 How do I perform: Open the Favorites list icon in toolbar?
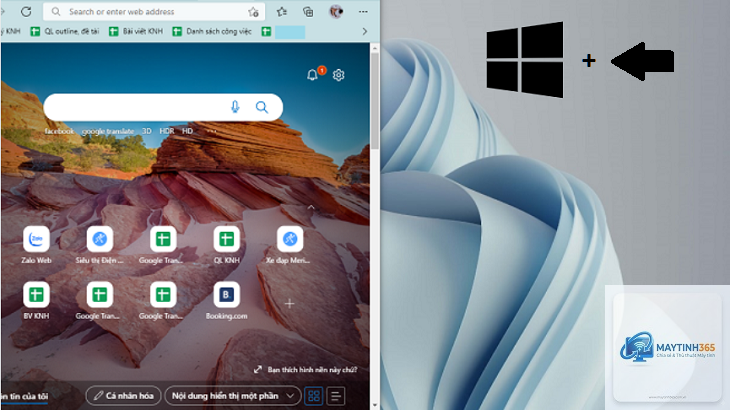coord(282,12)
